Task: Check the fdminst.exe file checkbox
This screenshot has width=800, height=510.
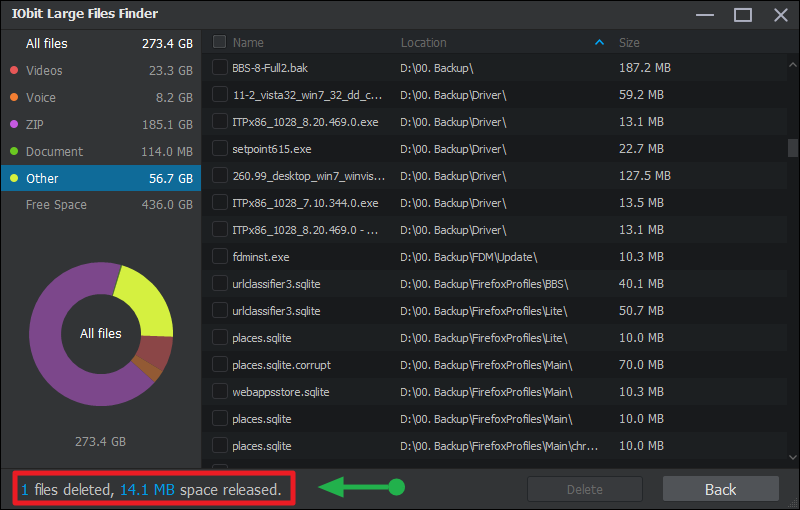Action: (220, 256)
